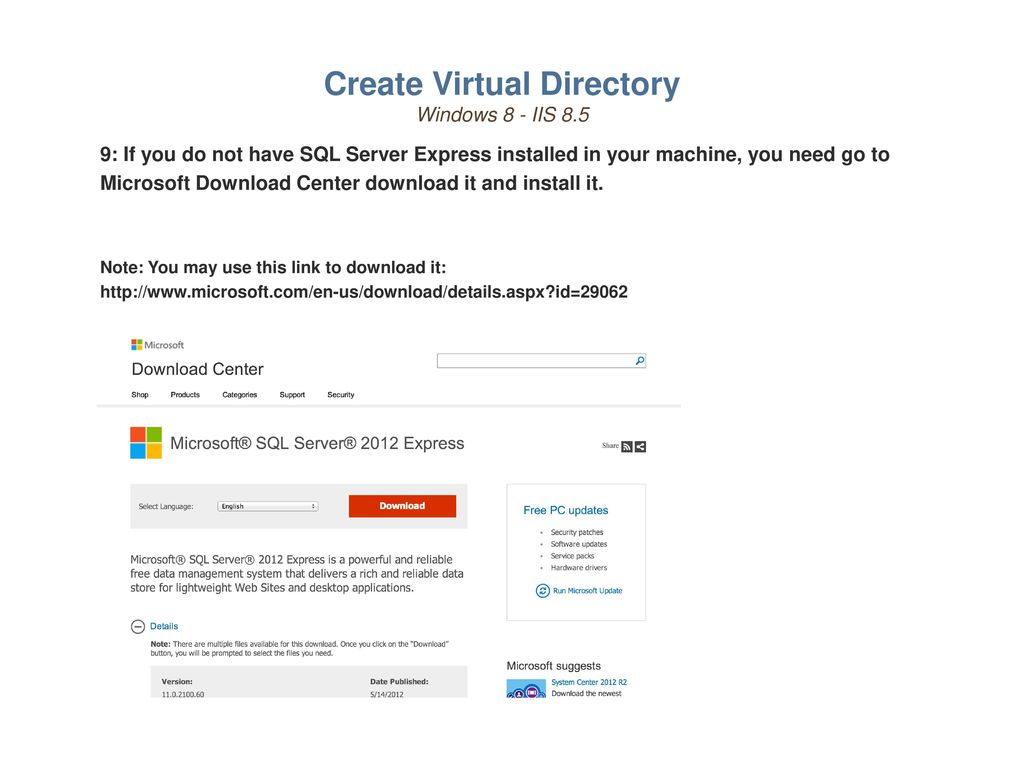Screen dimensions: 1024x768
Task: Click the Share label text
Action: 610,445
